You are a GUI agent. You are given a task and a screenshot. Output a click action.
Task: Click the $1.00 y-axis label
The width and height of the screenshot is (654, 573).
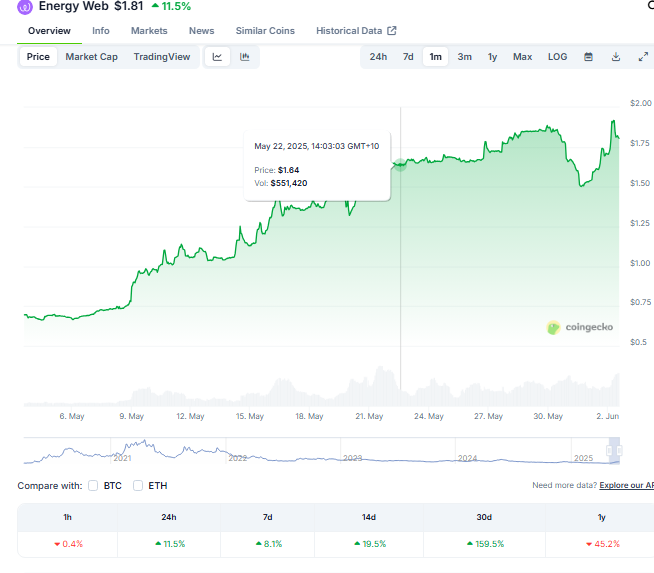pos(640,263)
